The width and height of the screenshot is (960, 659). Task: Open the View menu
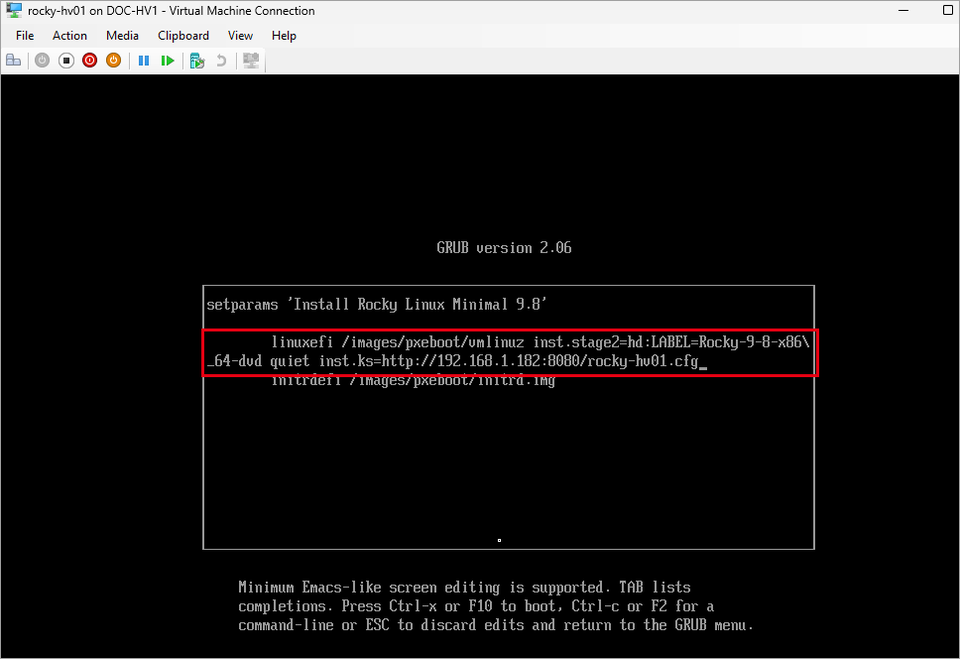[241, 36]
